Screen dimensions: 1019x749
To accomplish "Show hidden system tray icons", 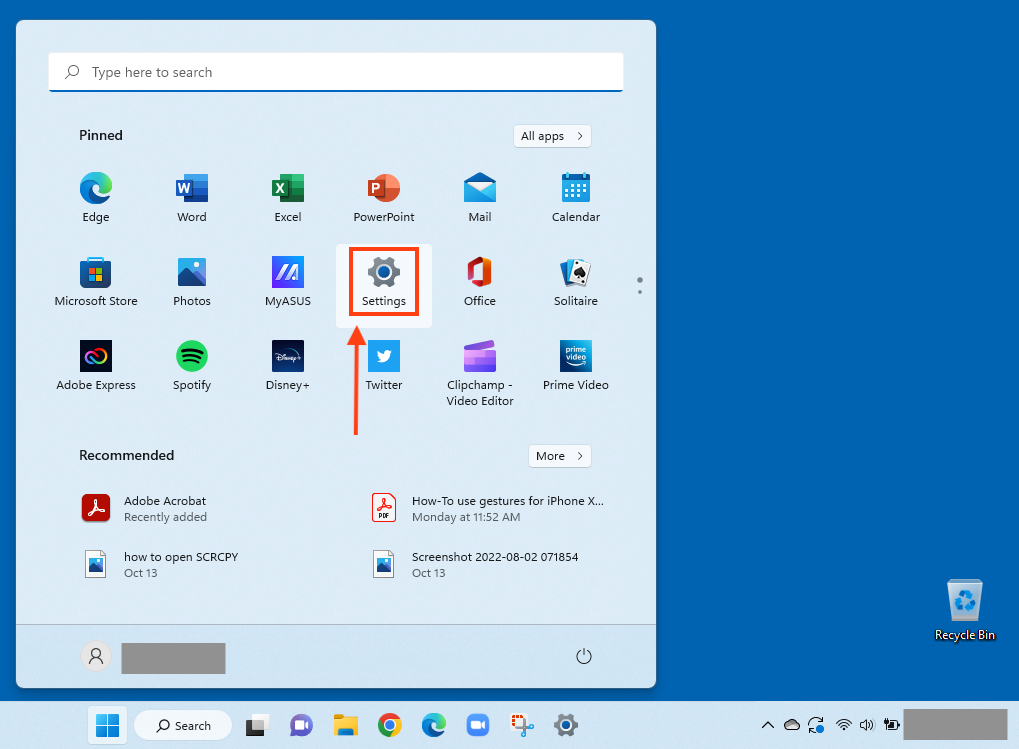I will 768,725.
